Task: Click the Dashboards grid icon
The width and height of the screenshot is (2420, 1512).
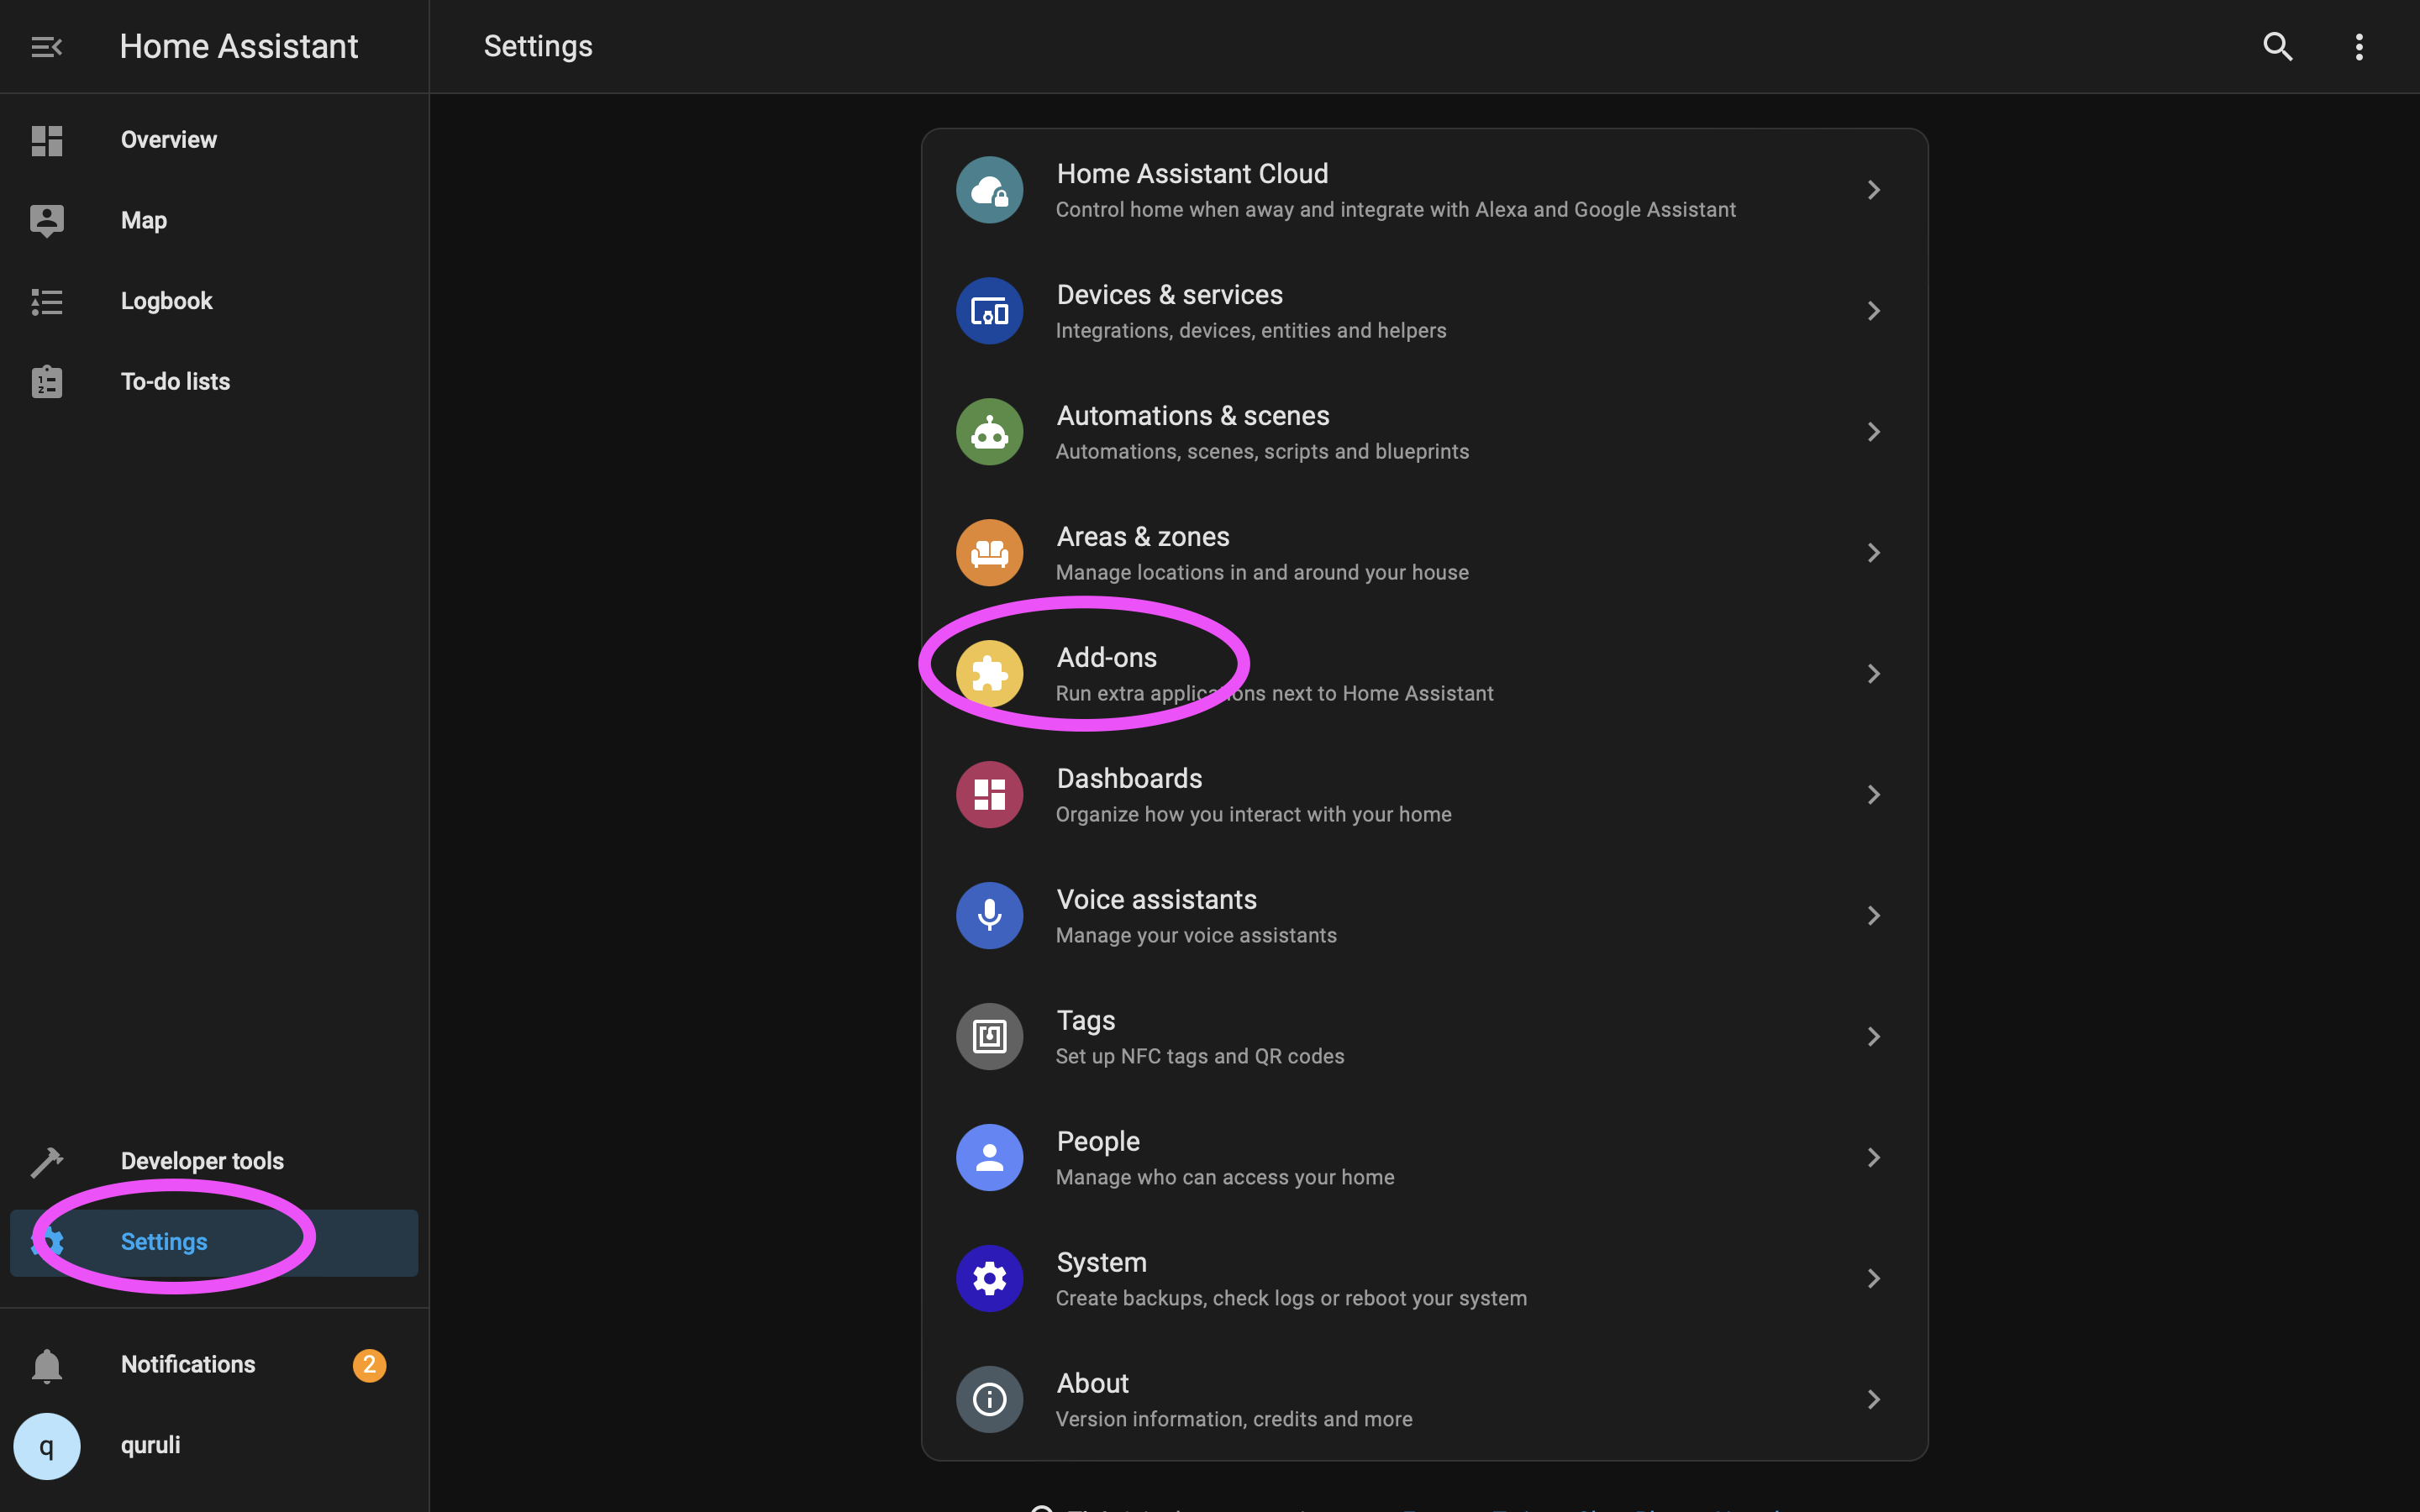Action: 989,795
